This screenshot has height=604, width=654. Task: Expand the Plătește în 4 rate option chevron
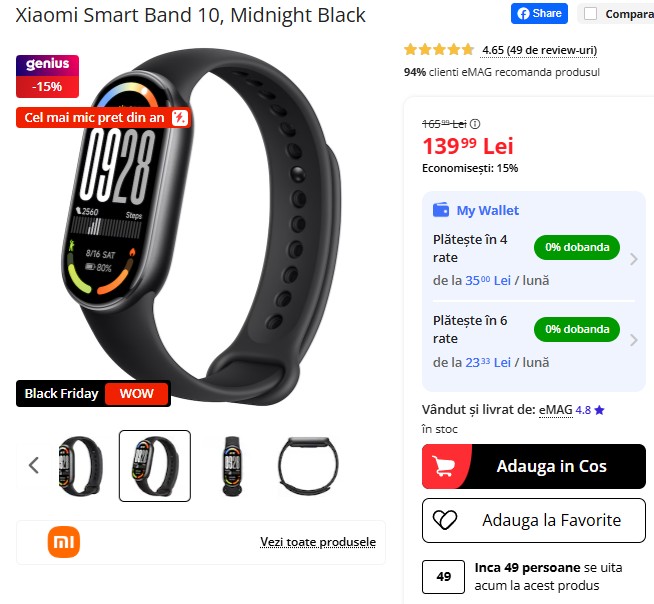634,259
